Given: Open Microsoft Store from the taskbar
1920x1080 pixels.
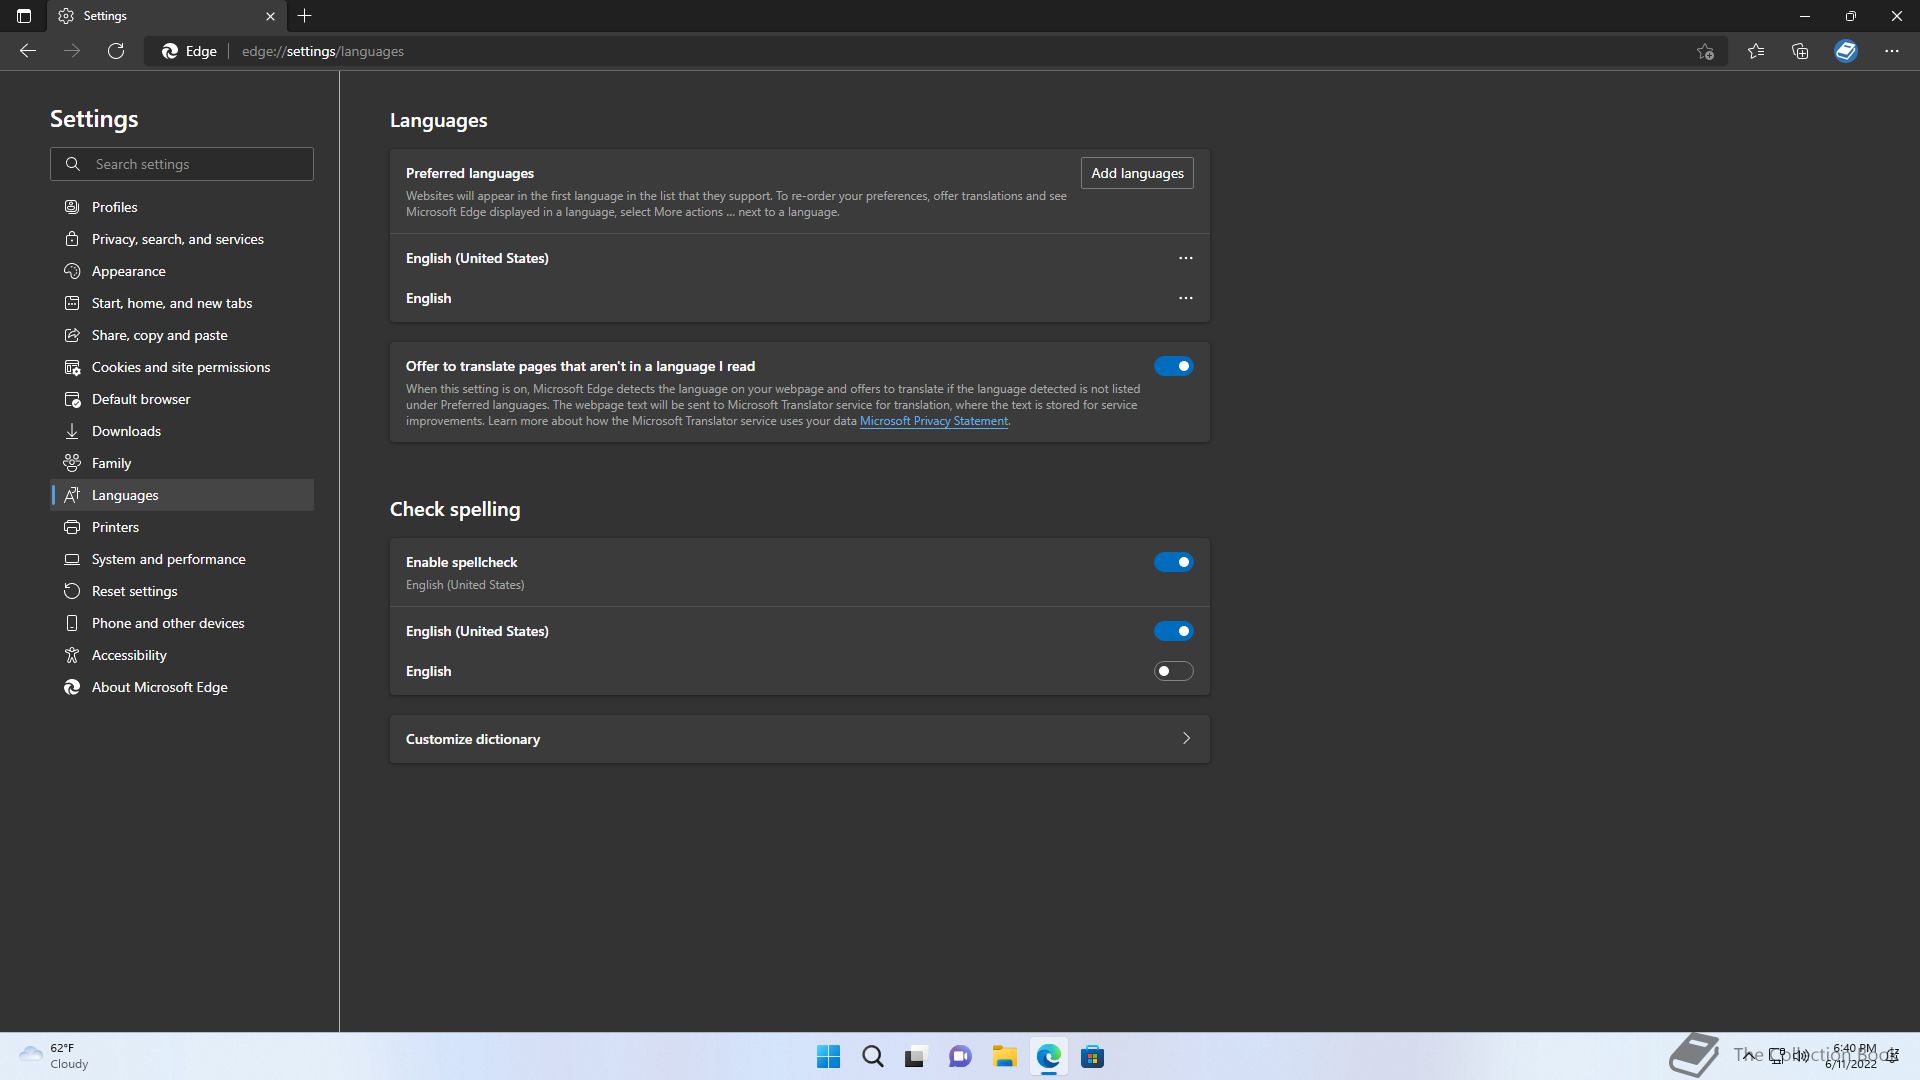Looking at the screenshot, I should click(x=1092, y=1057).
